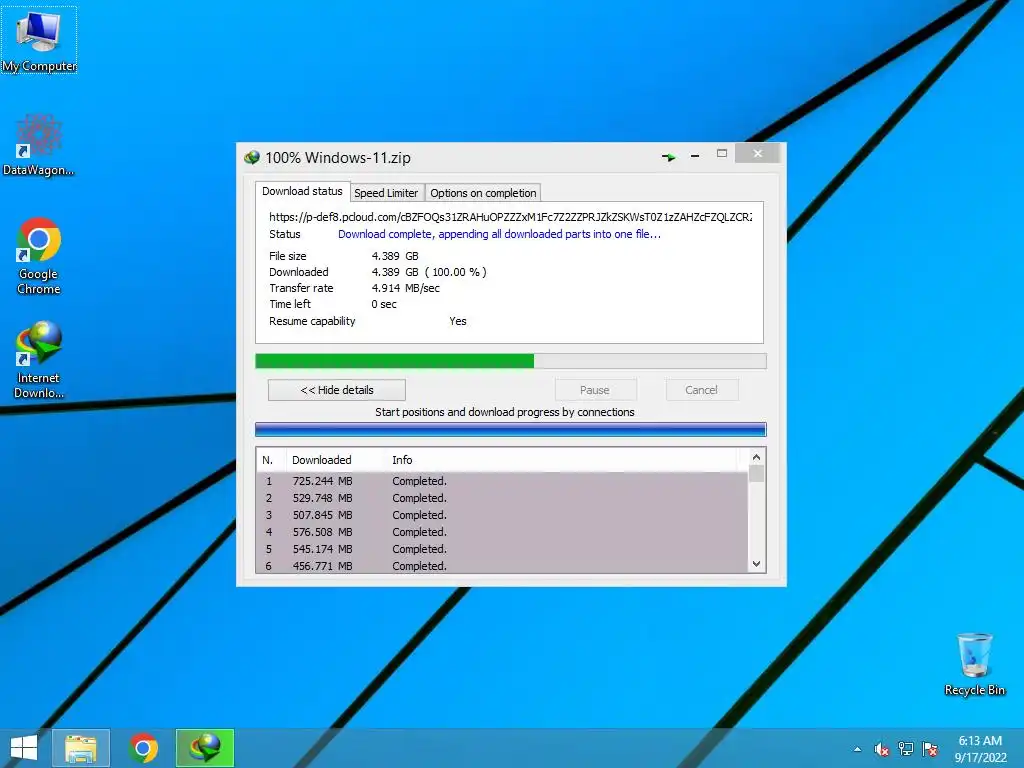Click the Resume capability value Yes
1024x768 pixels.
point(458,321)
